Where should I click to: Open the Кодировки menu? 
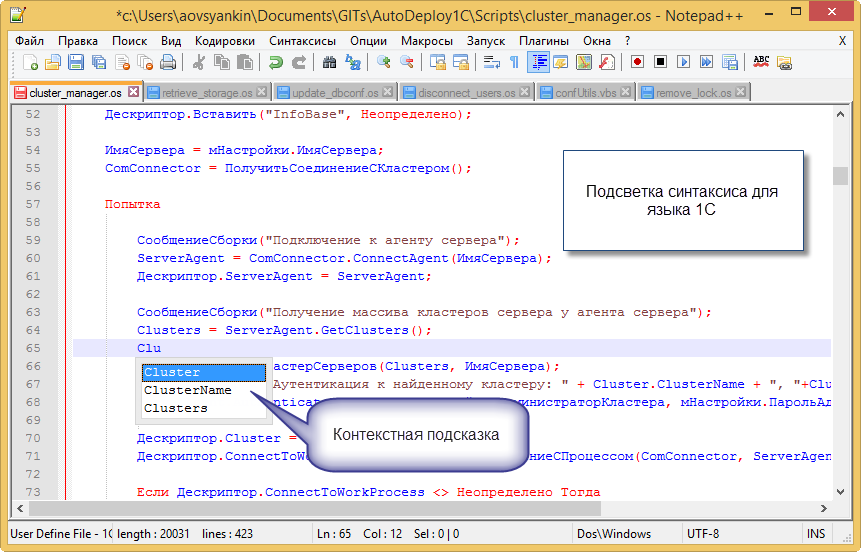[x=226, y=41]
